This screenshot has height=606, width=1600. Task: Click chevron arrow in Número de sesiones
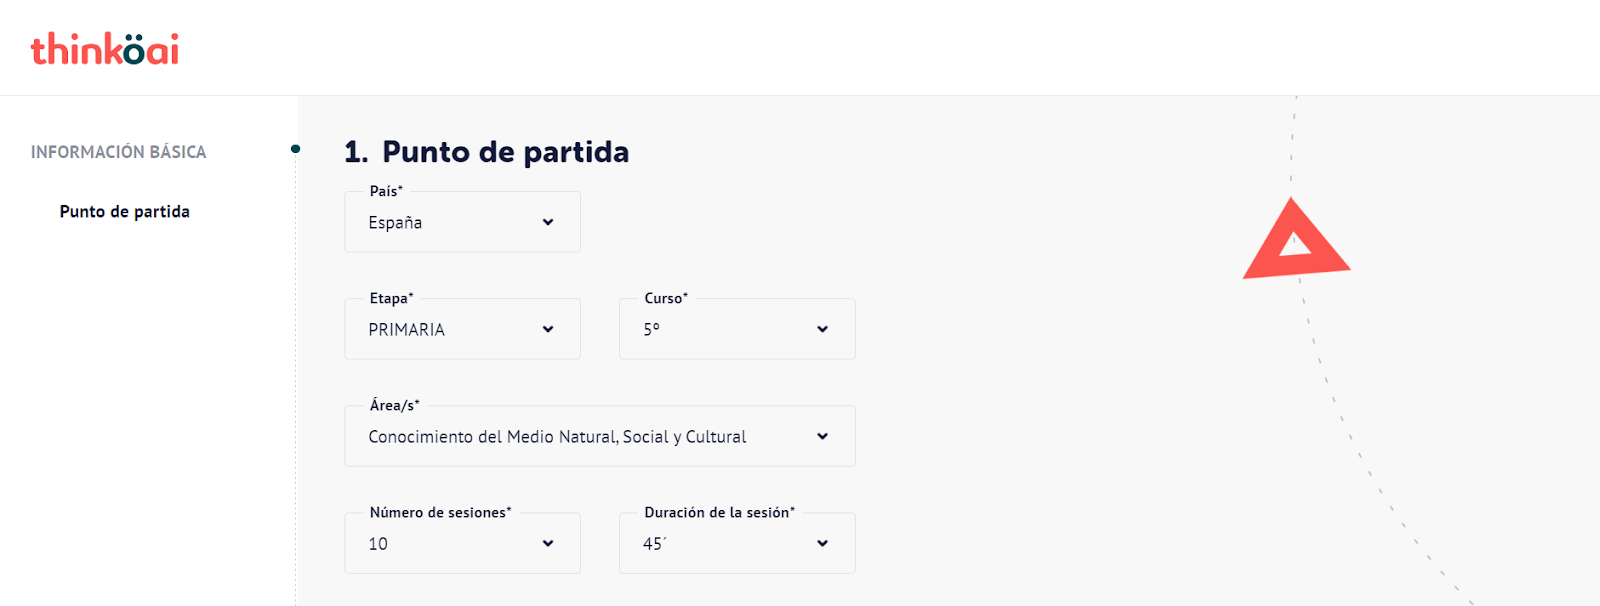point(548,543)
